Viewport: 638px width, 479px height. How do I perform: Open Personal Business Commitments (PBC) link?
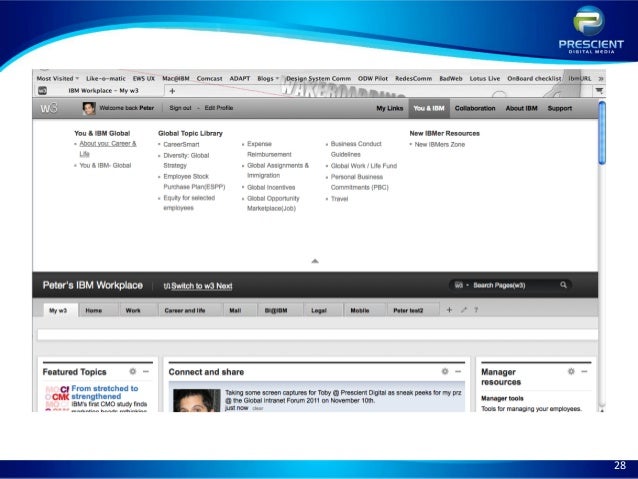(359, 182)
